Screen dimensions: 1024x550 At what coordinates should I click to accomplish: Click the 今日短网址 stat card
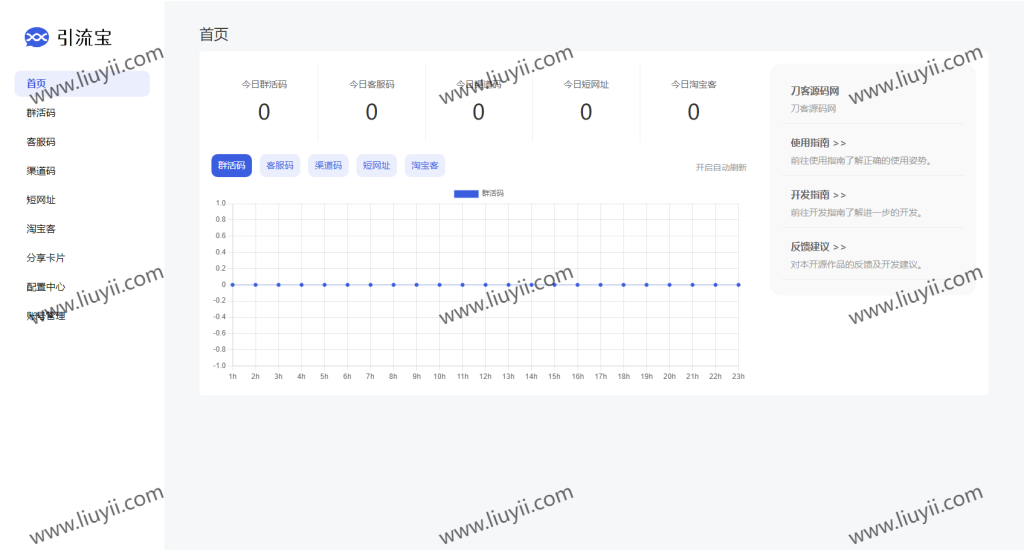[x=586, y=101]
